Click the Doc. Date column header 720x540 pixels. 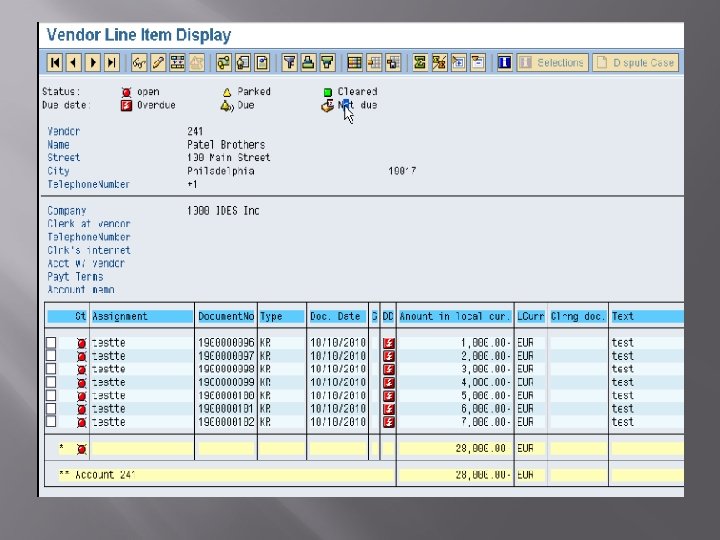[x=336, y=316]
